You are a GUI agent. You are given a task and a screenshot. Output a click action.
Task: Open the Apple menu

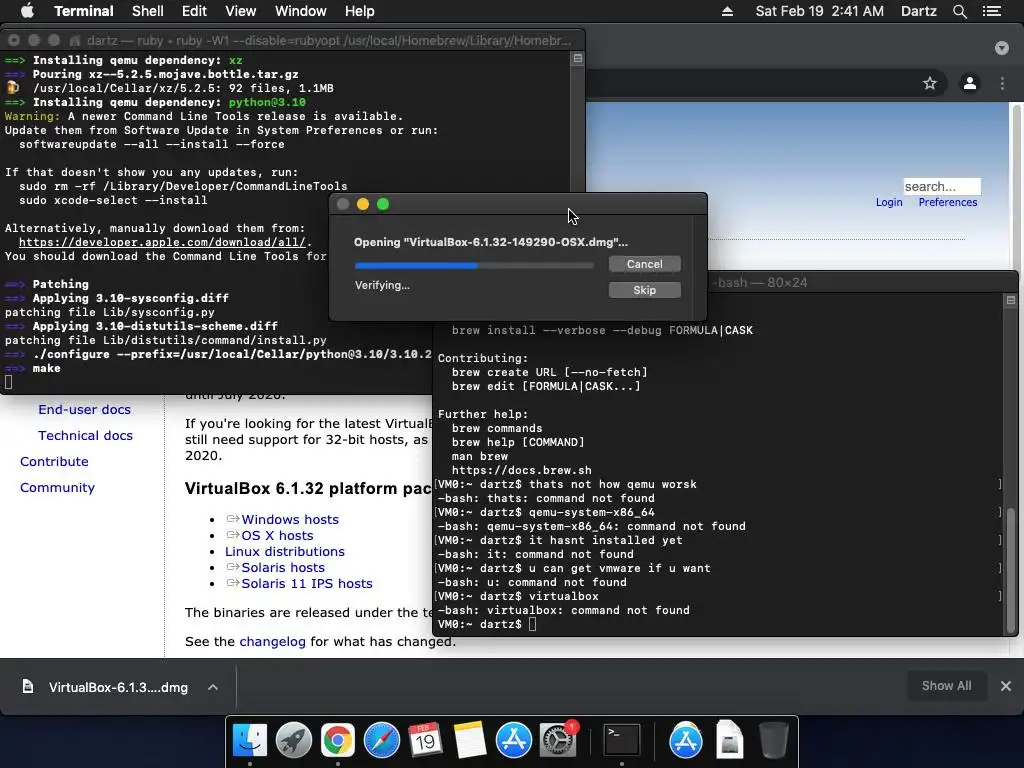pyautogui.click(x=27, y=11)
